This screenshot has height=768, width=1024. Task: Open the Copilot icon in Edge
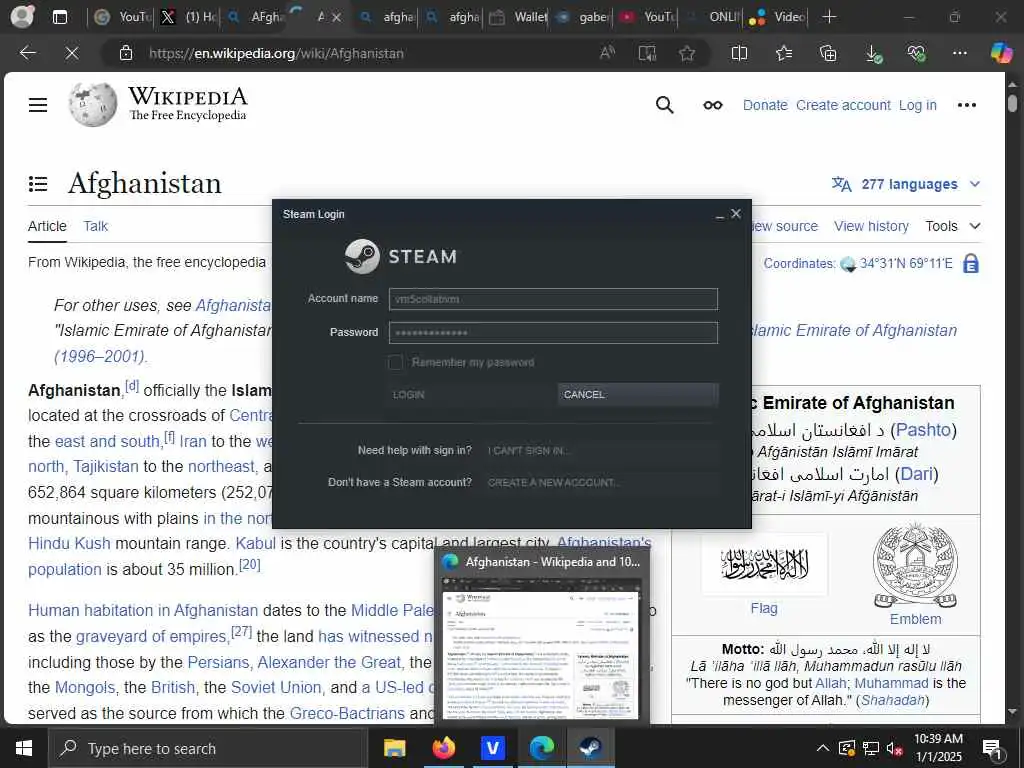tap(1001, 53)
